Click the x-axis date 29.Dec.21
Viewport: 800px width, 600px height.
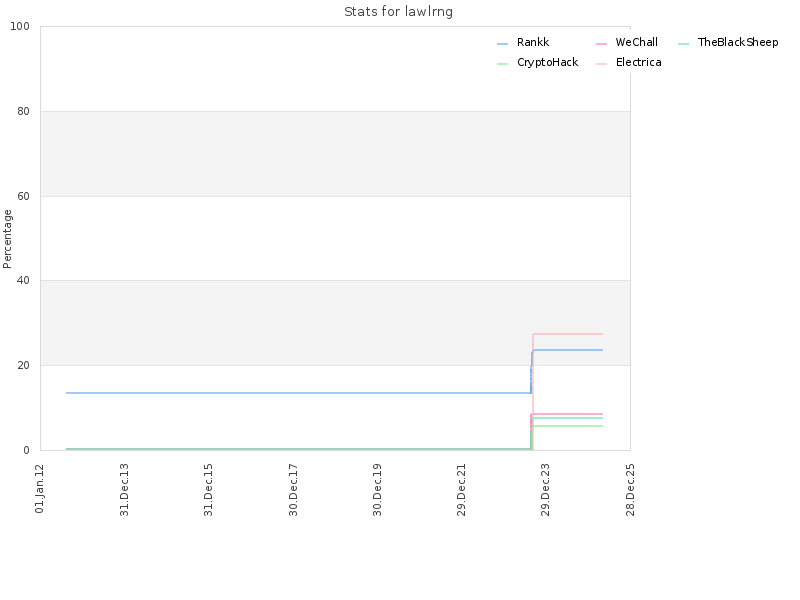click(x=462, y=490)
